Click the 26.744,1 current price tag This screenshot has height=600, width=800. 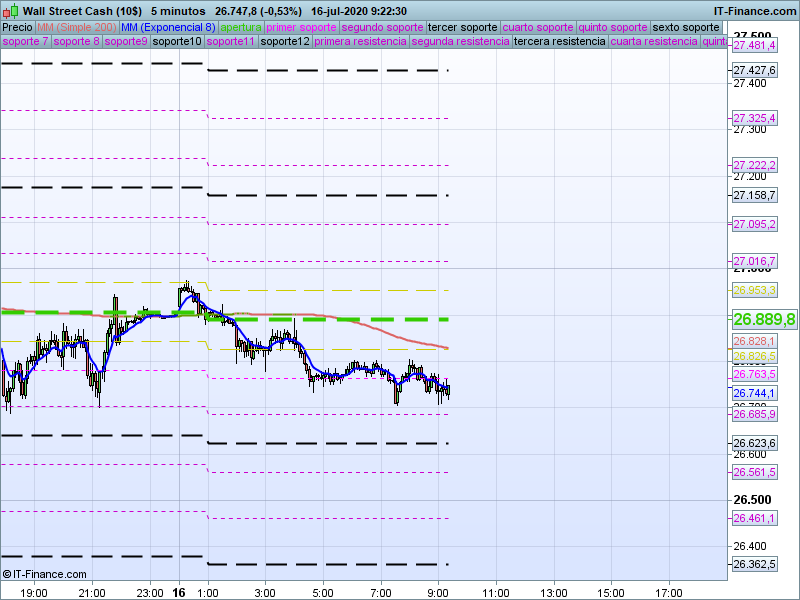(x=754, y=394)
